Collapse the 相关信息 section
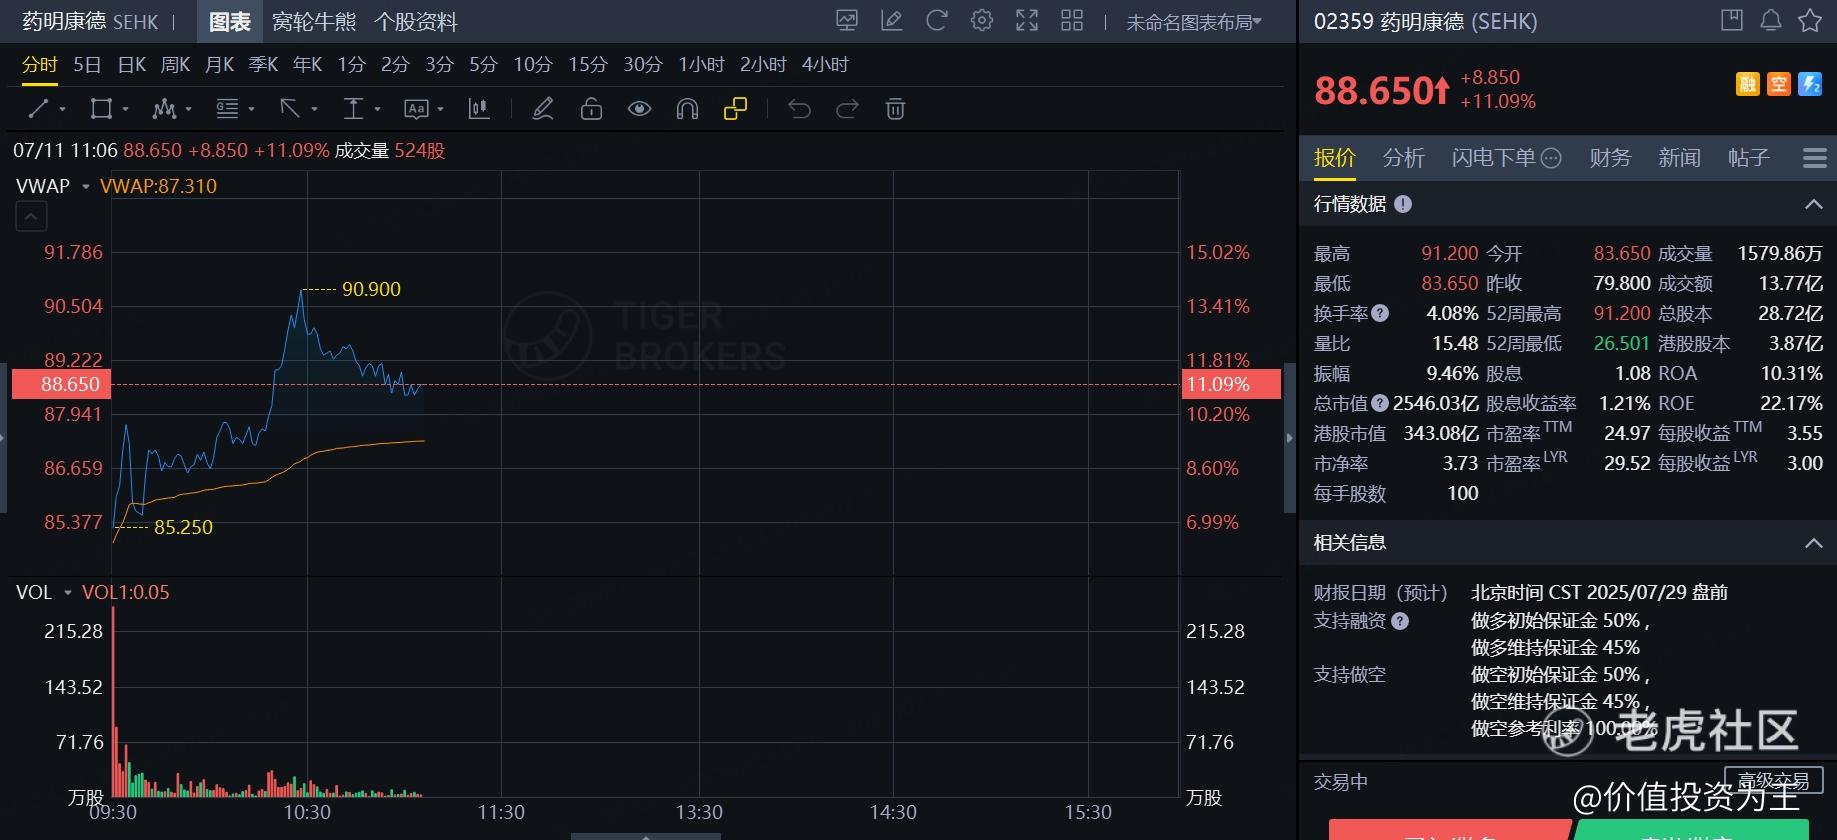Image resolution: width=1837 pixels, height=840 pixels. click(x=1813, y=543)
